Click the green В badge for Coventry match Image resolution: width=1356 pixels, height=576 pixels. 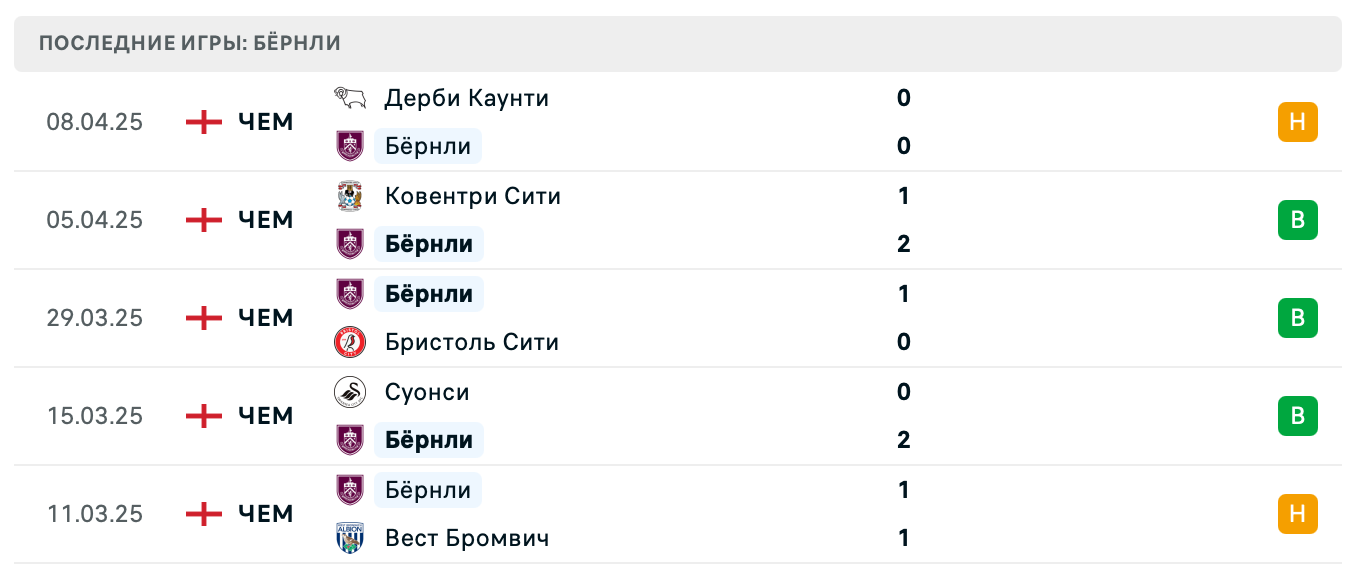[1298, 220]
